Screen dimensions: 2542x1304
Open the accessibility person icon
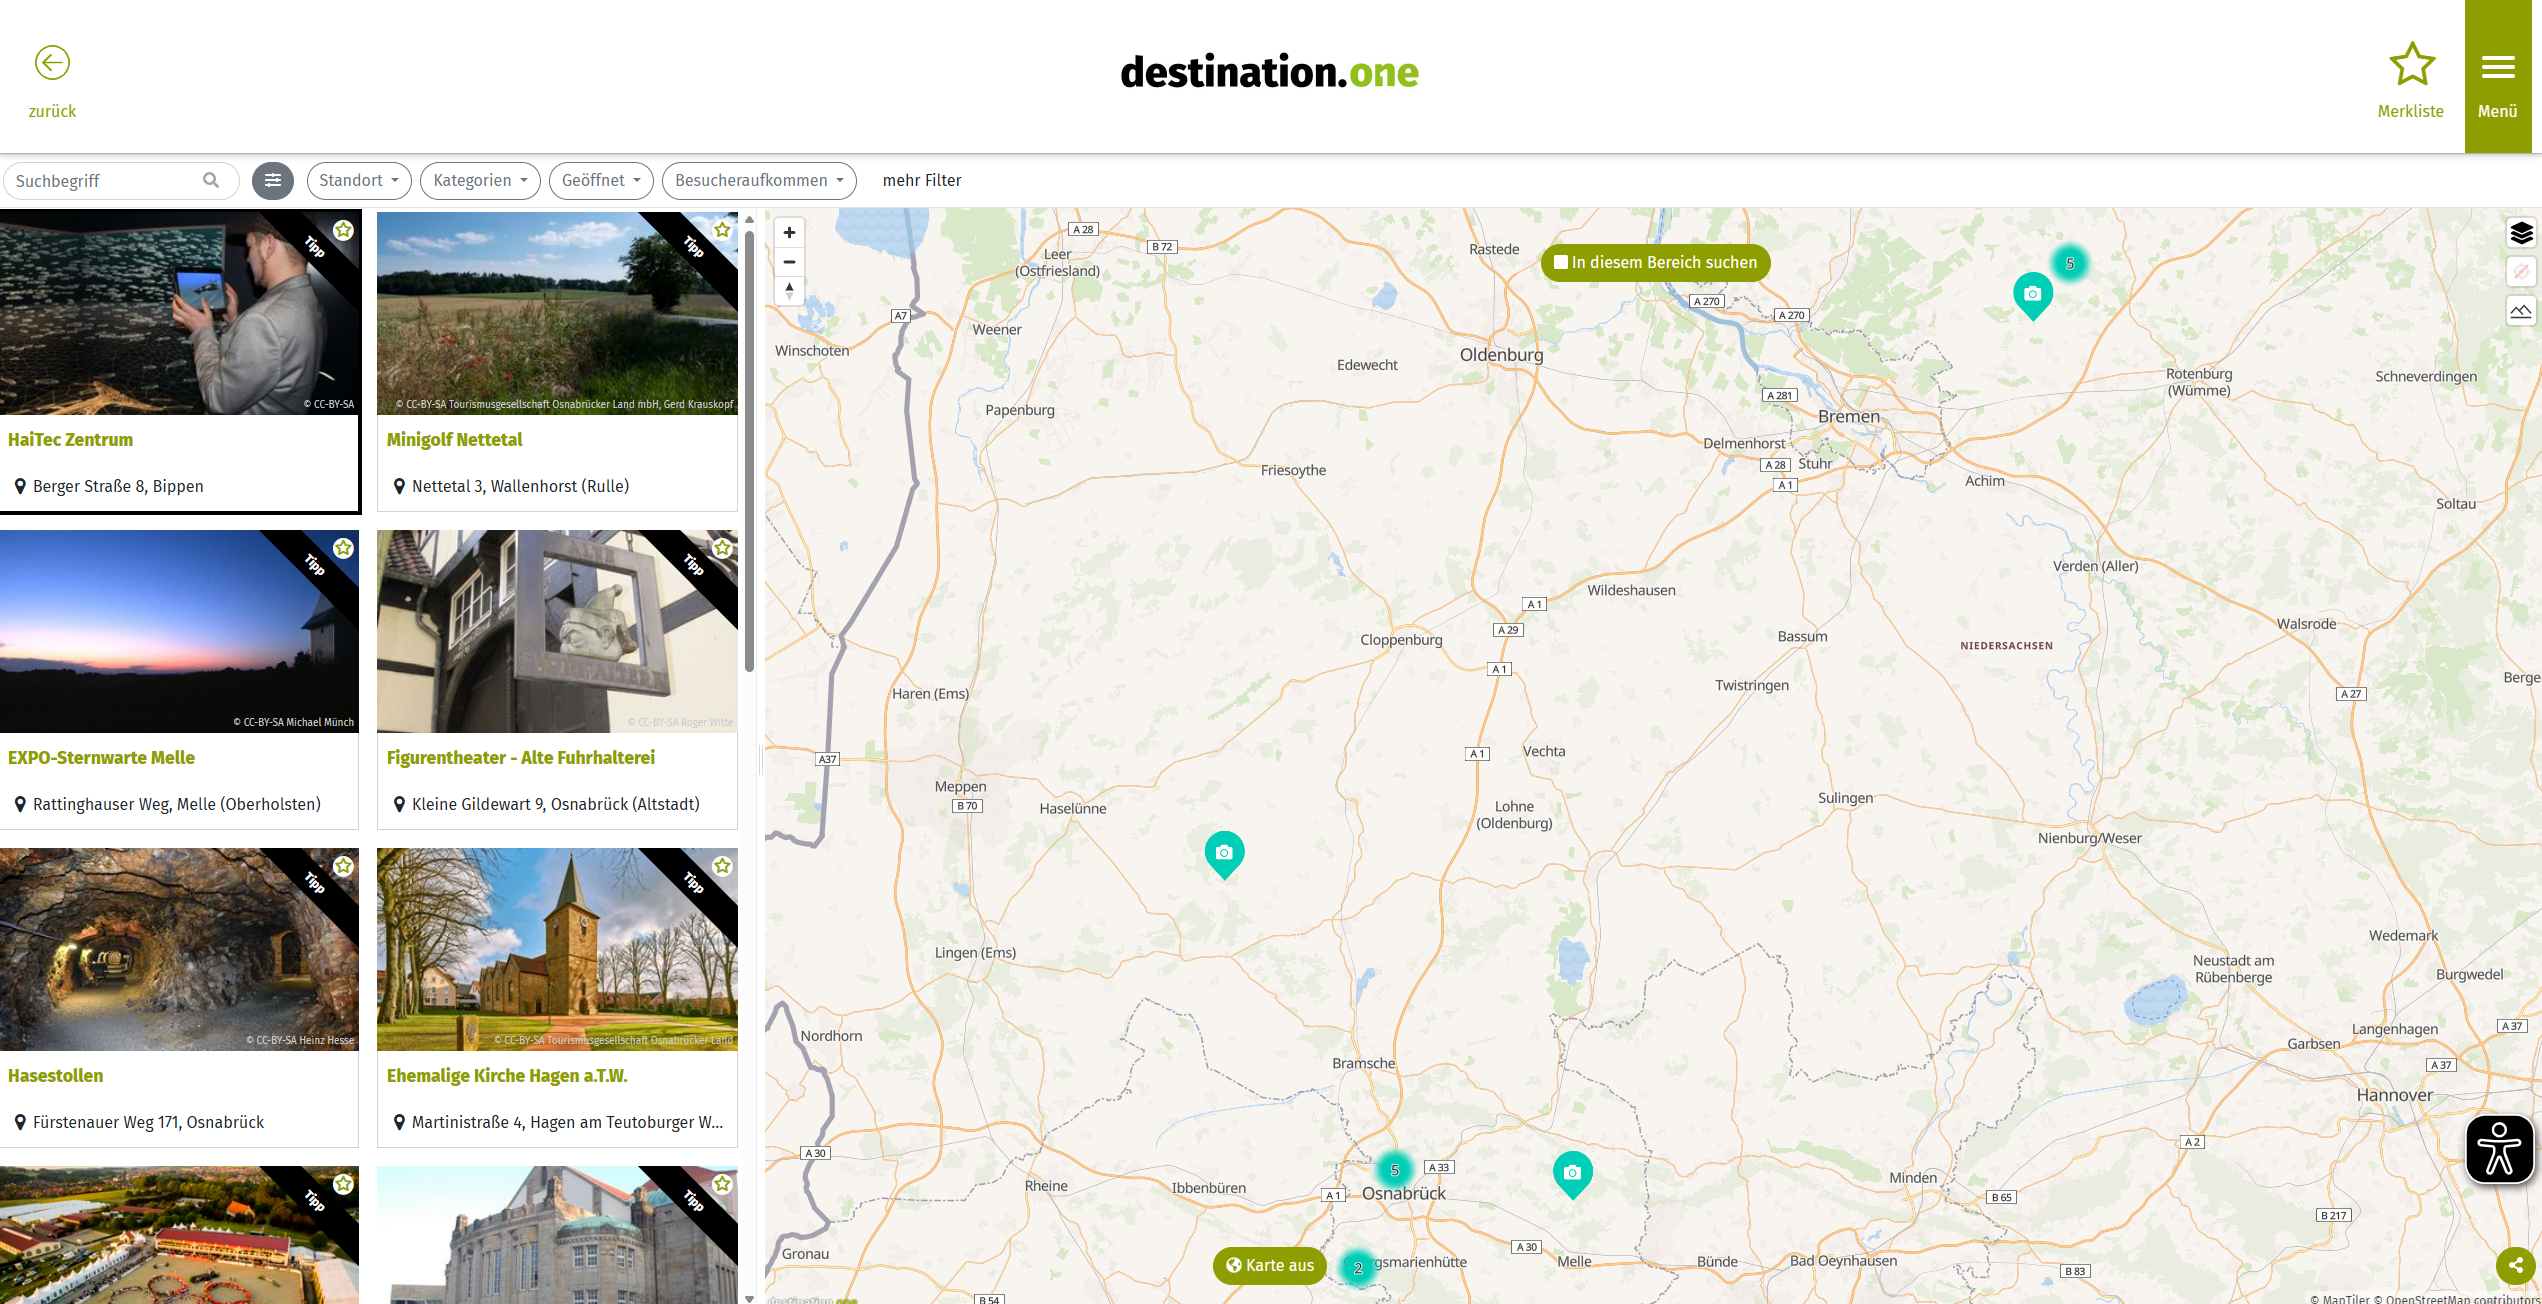(2498, 1149)
